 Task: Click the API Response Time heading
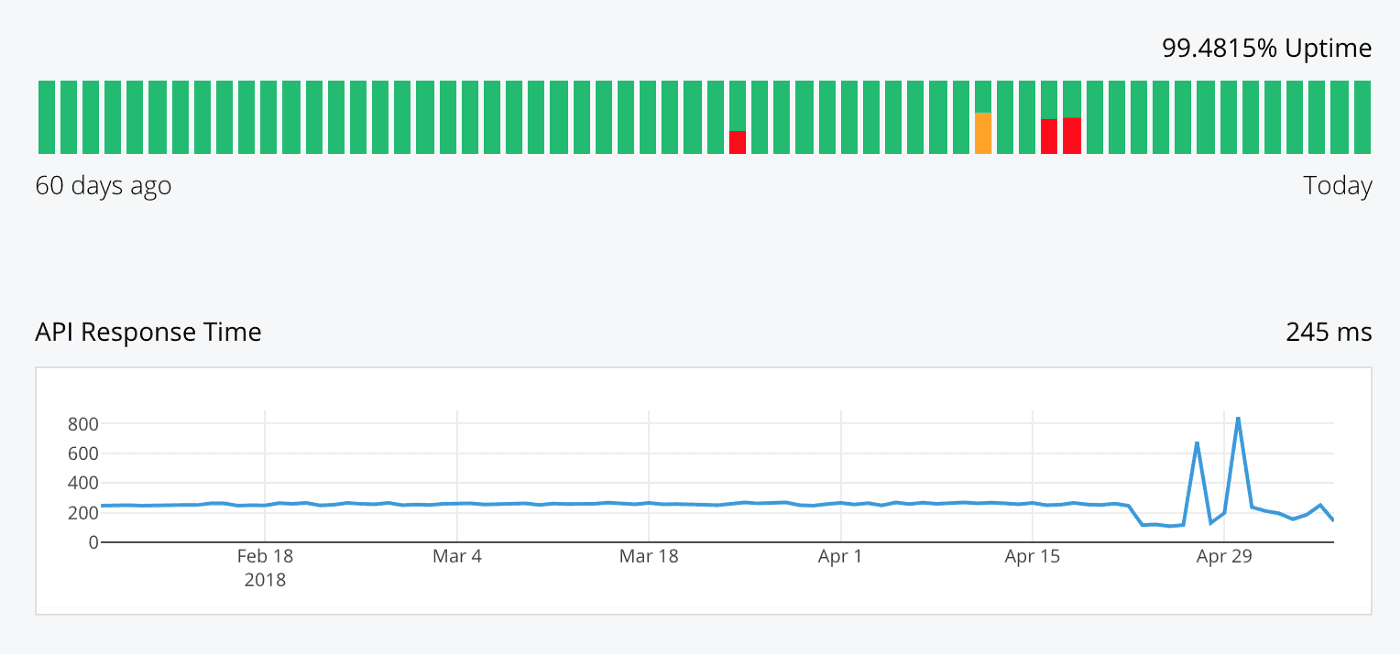(148, 331)
